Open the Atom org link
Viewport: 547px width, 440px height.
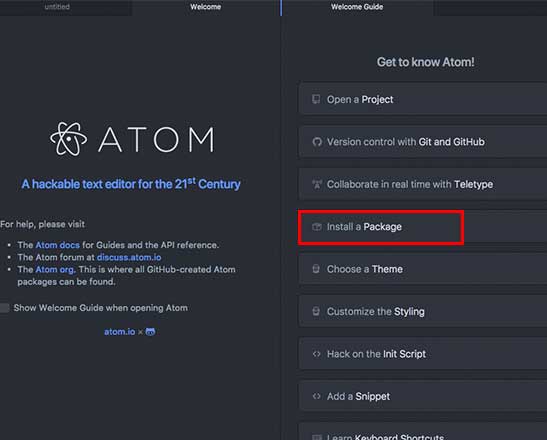(55, 269)
